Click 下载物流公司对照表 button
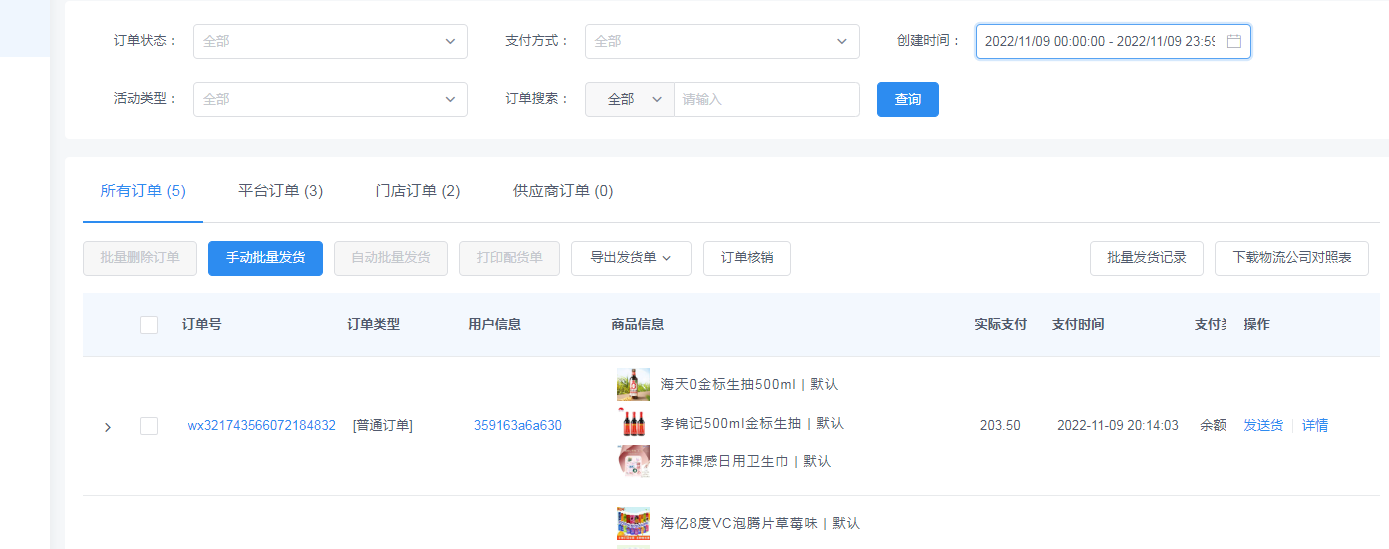 (1292, 257)
